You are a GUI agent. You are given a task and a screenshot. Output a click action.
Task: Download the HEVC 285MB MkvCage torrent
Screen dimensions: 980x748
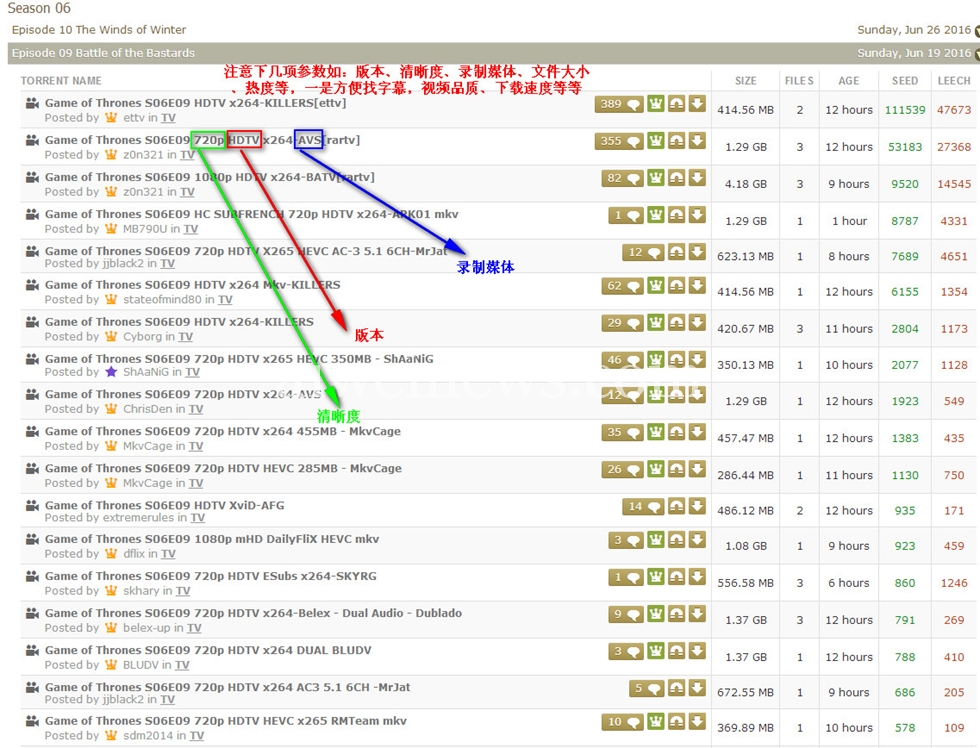tap(697, 469)
